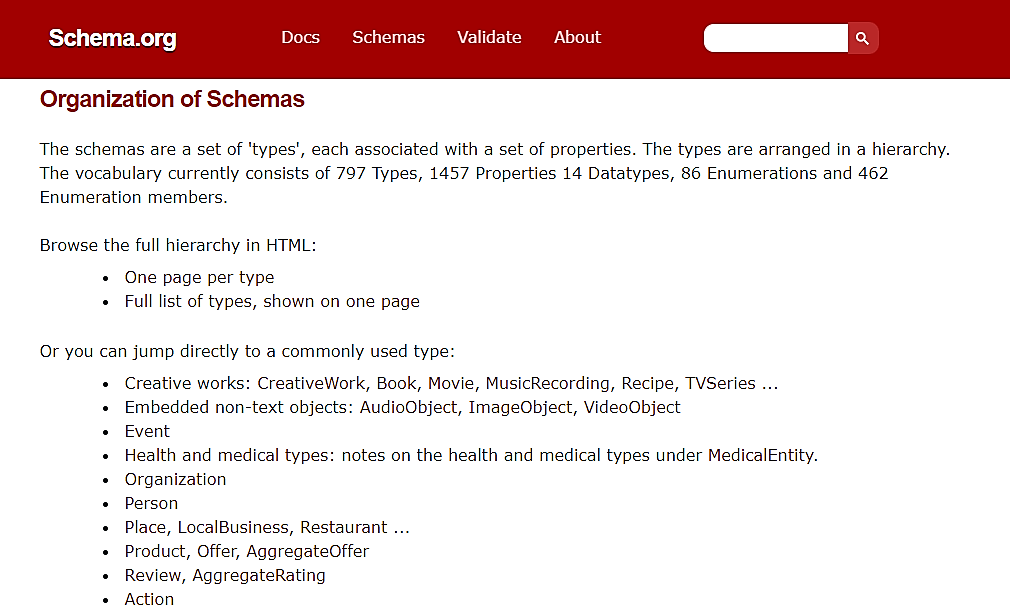This screenshot has width=1010, height=612.
Task: Open the One page per type link
Action: pyautogui.click(x=199, y=278)
